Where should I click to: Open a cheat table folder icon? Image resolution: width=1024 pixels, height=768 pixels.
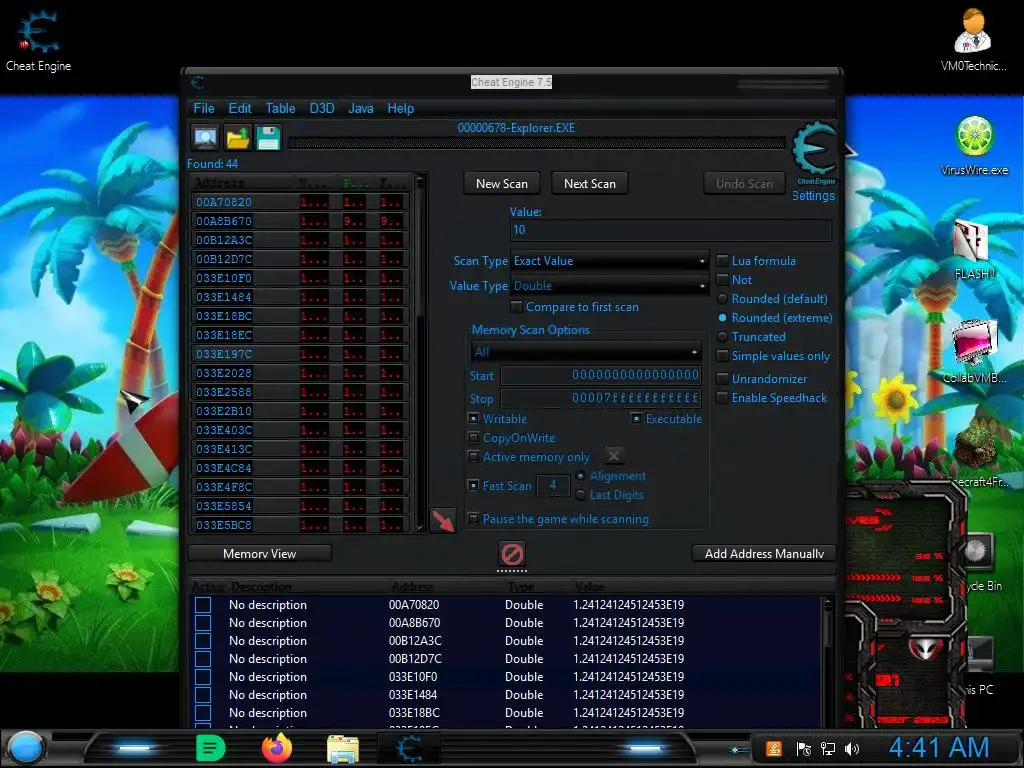pos(238,138)
